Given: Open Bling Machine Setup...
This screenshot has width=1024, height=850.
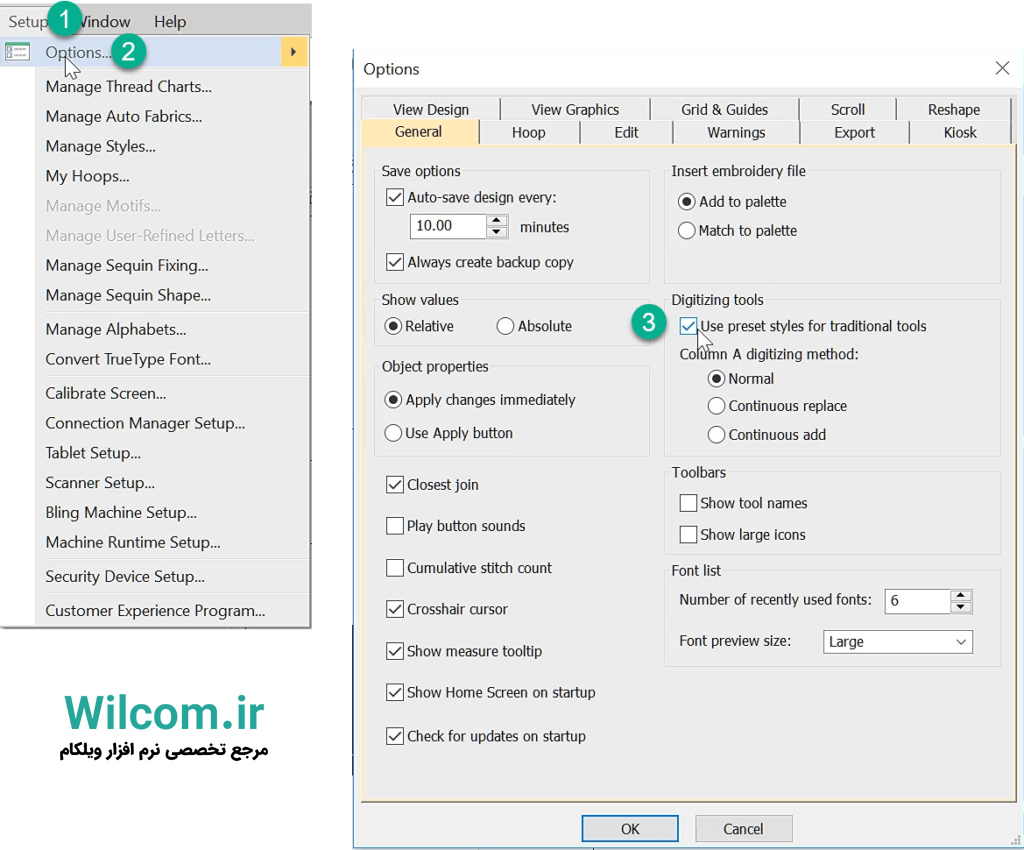Looking at the screenshot, I should coord(121,512).
